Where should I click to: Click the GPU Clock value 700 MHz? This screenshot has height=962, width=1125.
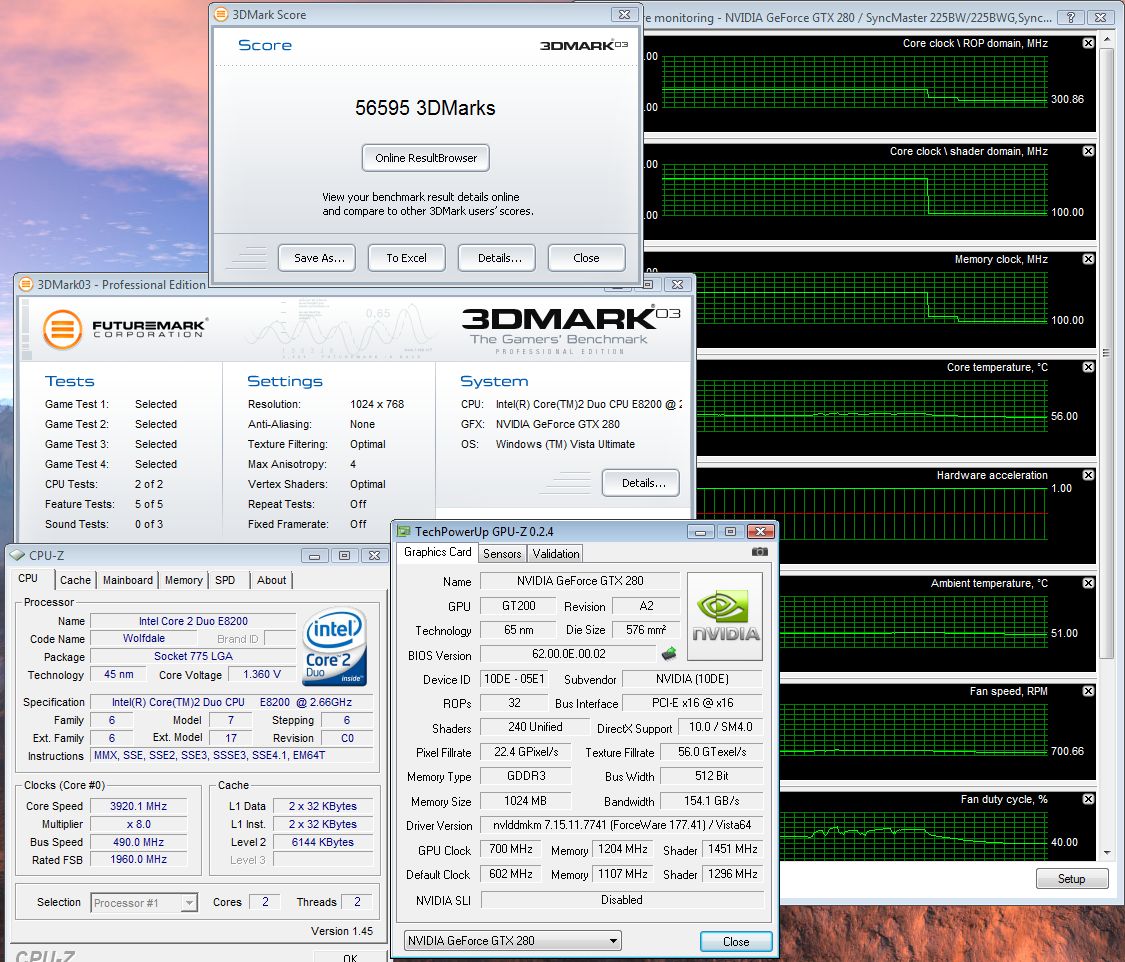(511, 849)
